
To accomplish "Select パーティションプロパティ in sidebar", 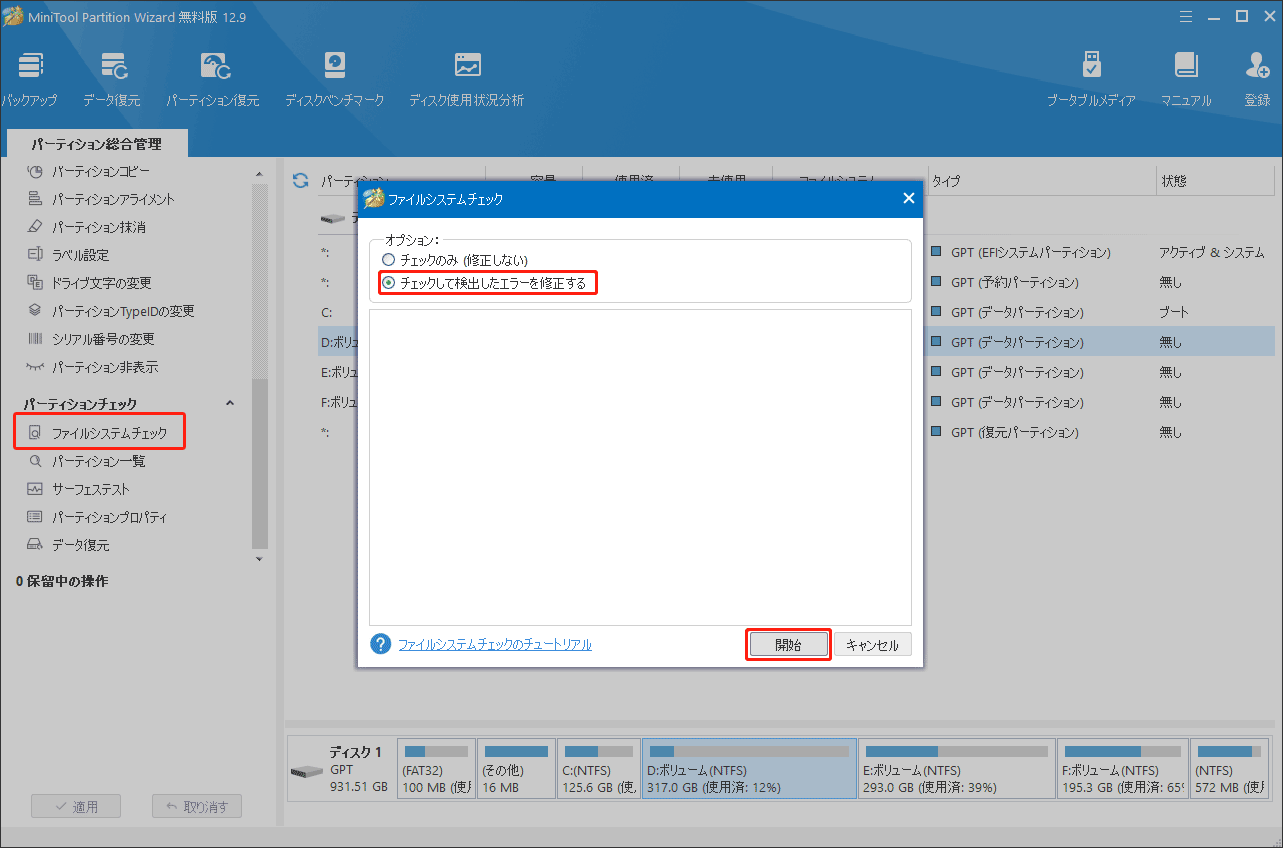I will (97, 517).
